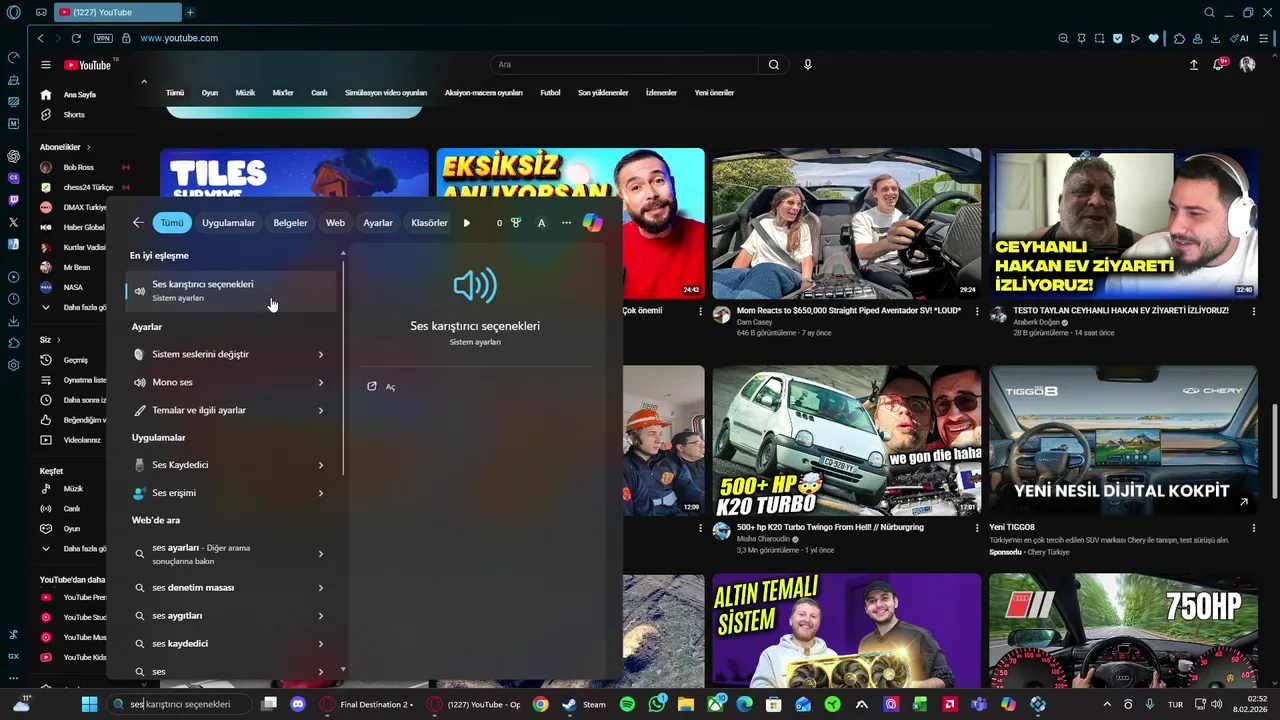Viewport: 1280px width, 720px height.
Task: Open Discord from the taskbar
Action: (x=297, y=704)
